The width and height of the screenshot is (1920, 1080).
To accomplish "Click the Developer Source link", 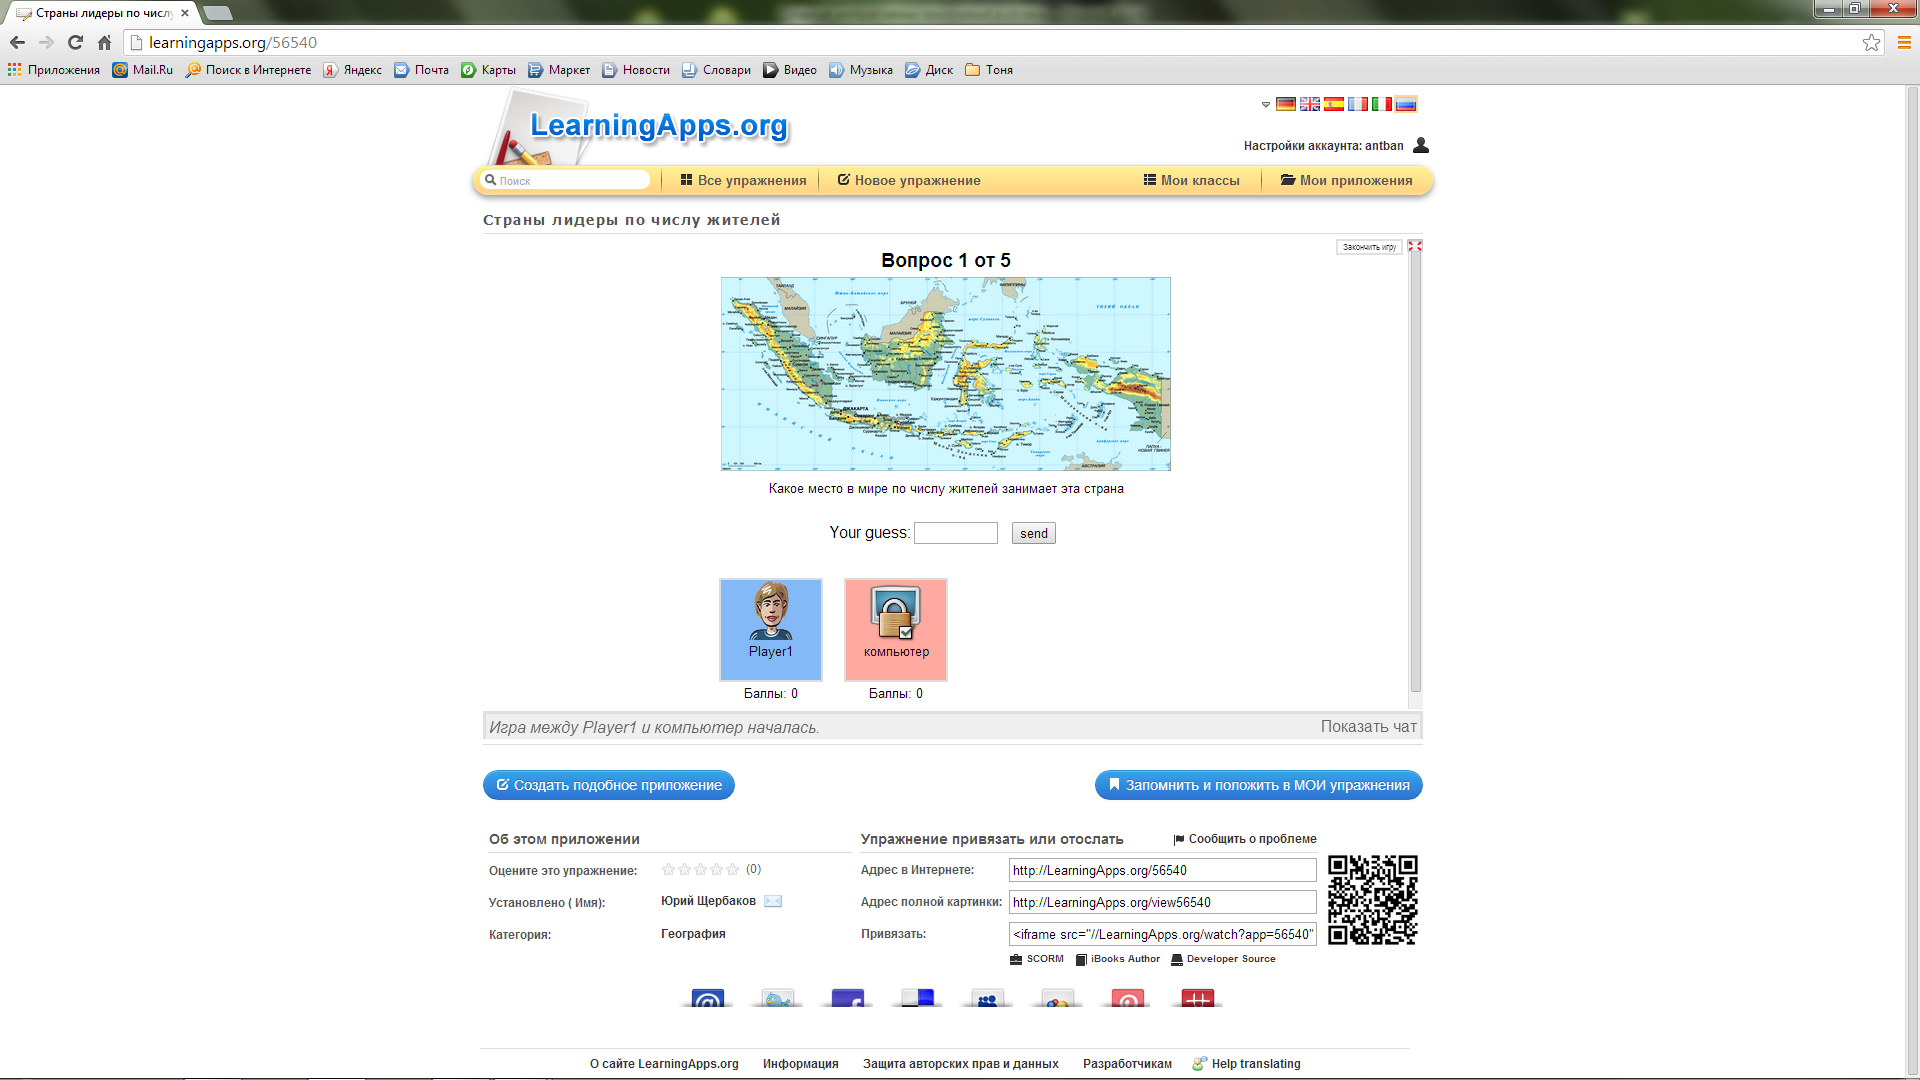I will 1224,959.
